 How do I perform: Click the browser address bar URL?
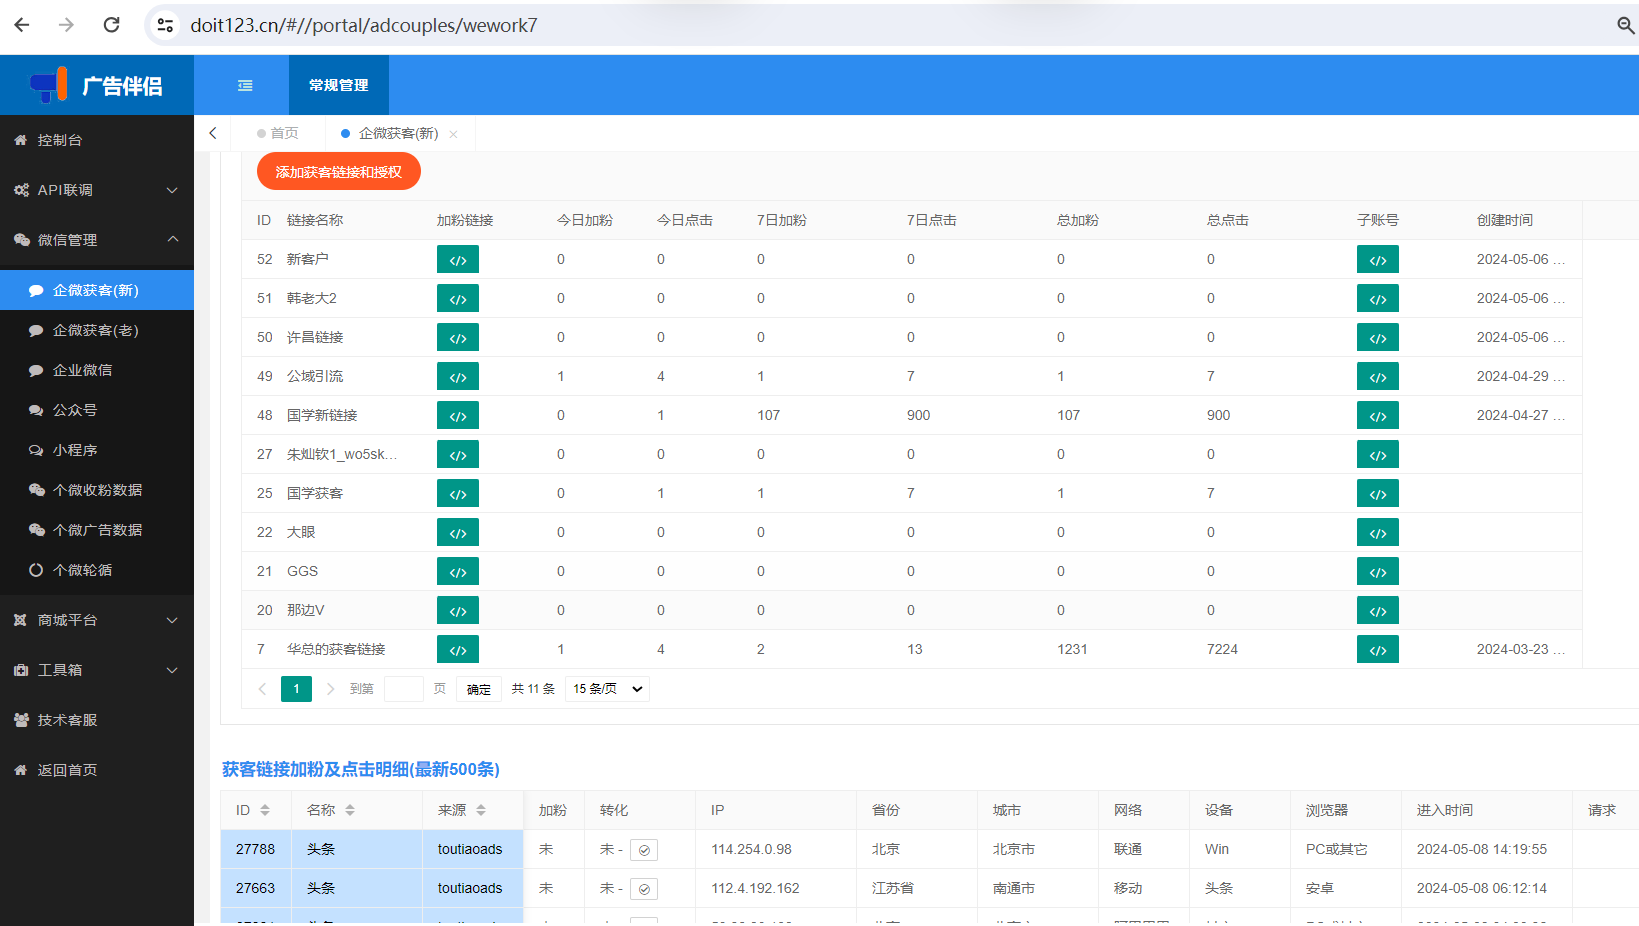(x=364, y=25)
